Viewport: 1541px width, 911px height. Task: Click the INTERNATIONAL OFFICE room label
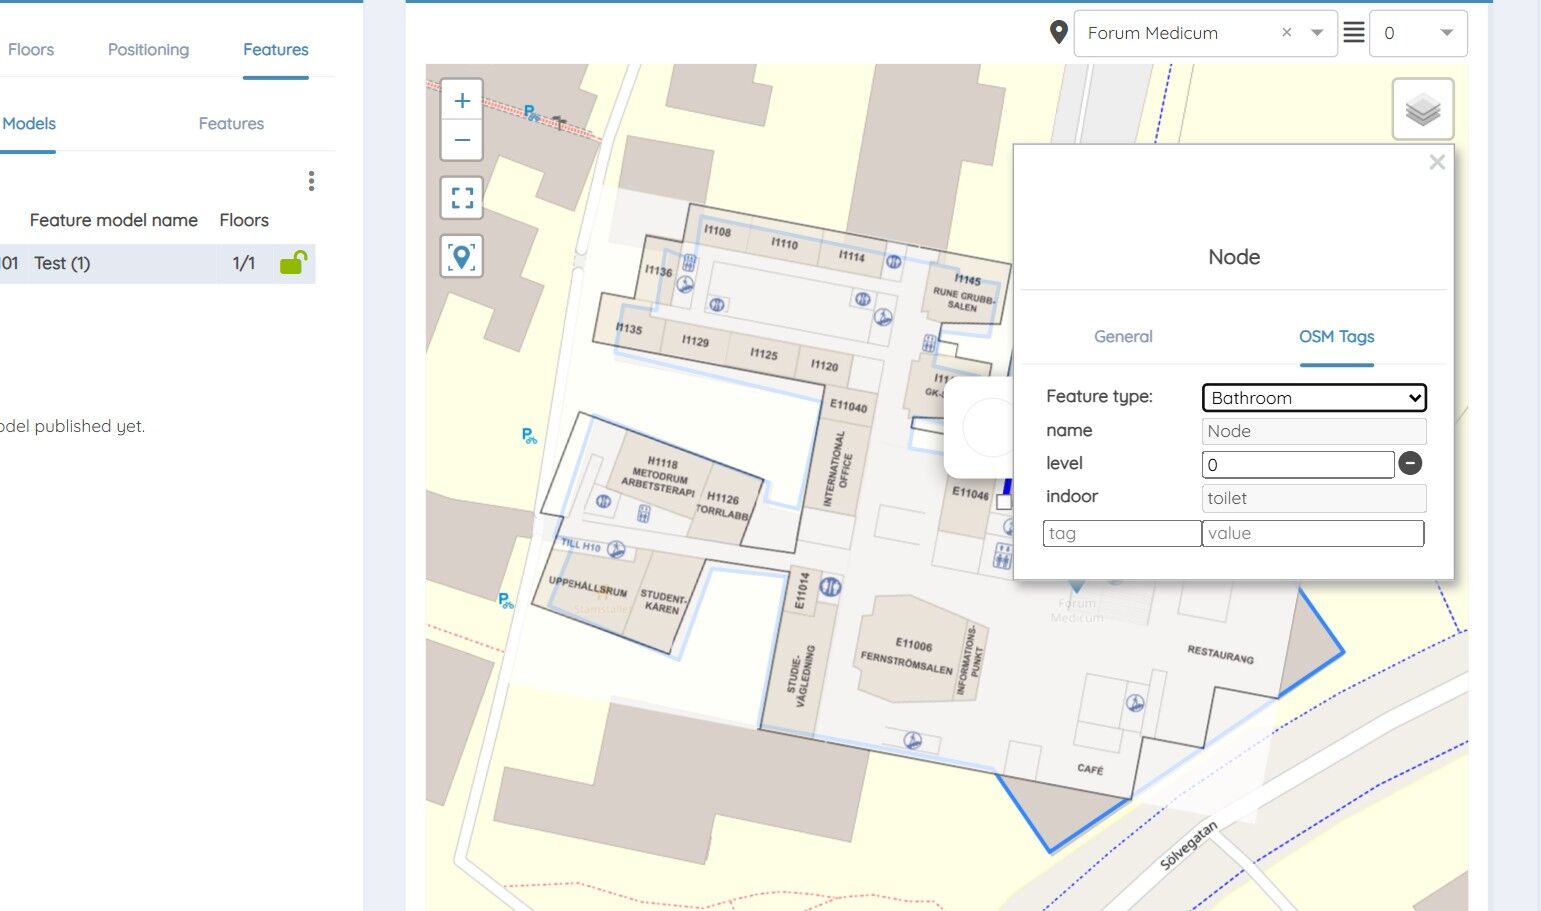[838, 469]
